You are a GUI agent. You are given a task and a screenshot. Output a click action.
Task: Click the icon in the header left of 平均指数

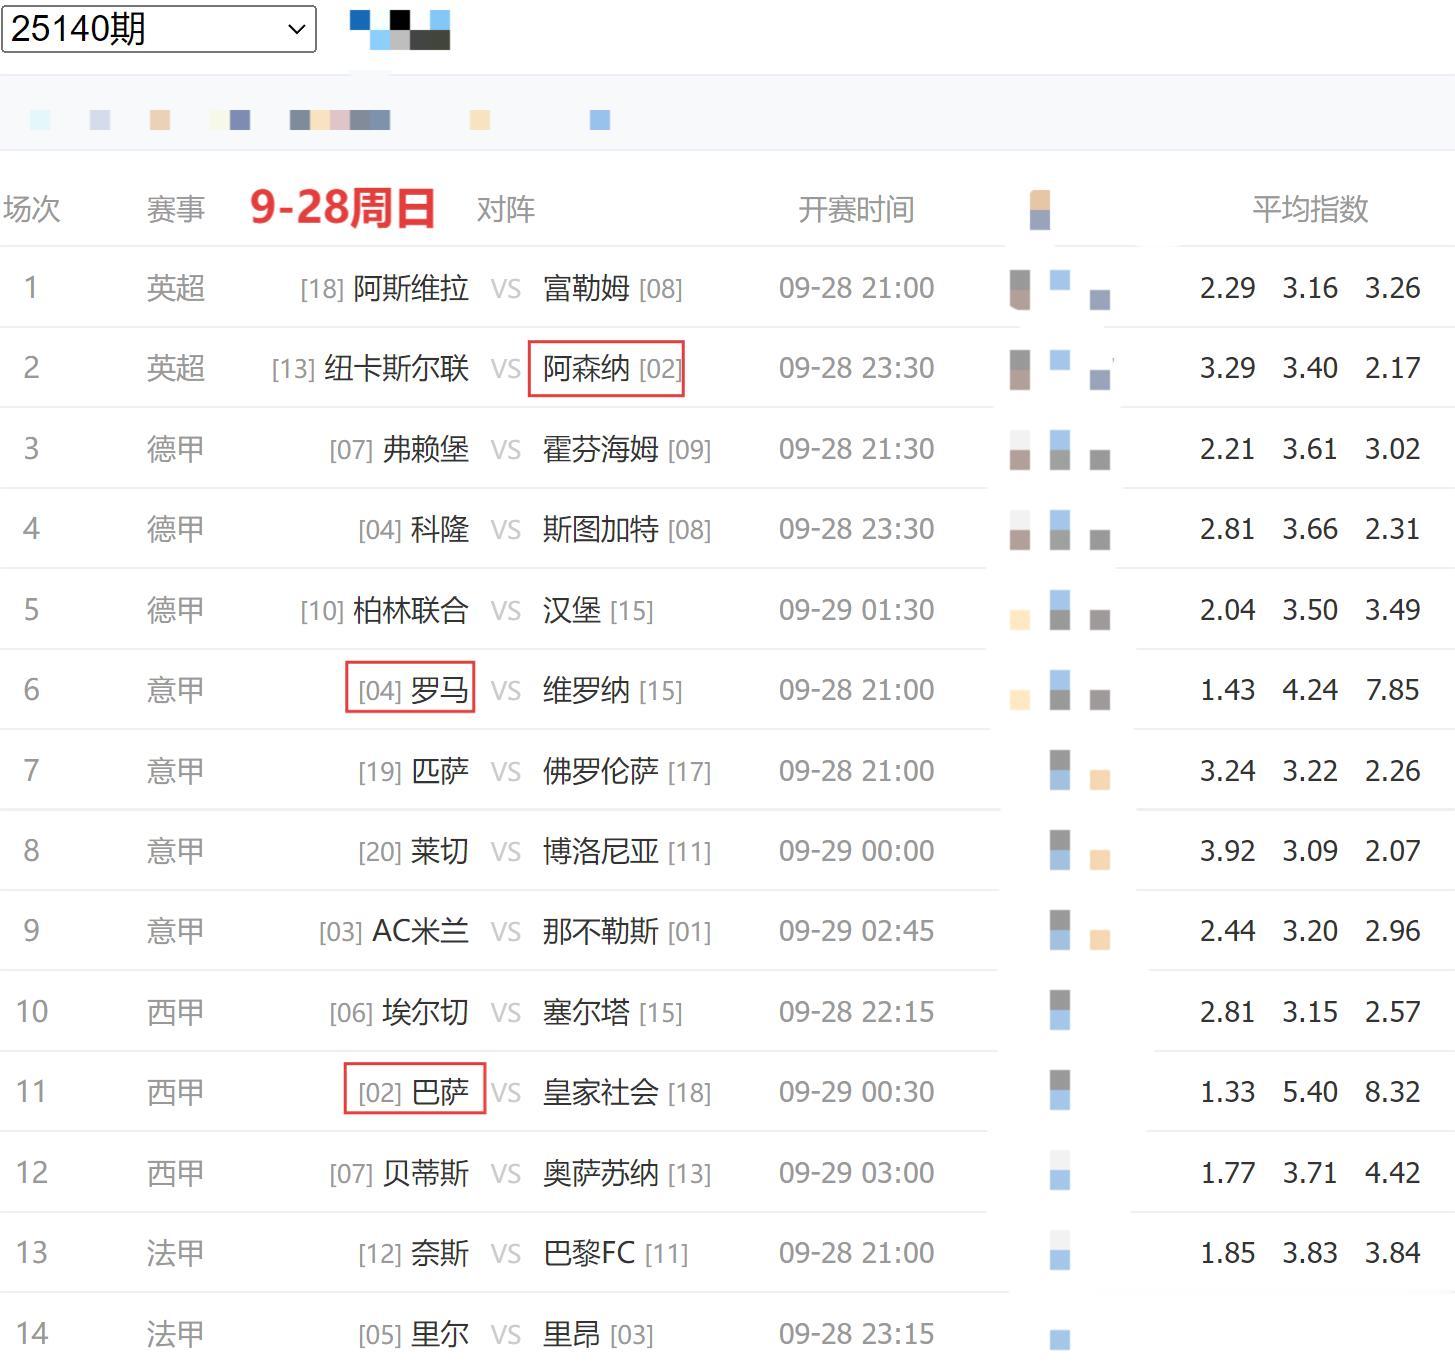click(1039, 209)
